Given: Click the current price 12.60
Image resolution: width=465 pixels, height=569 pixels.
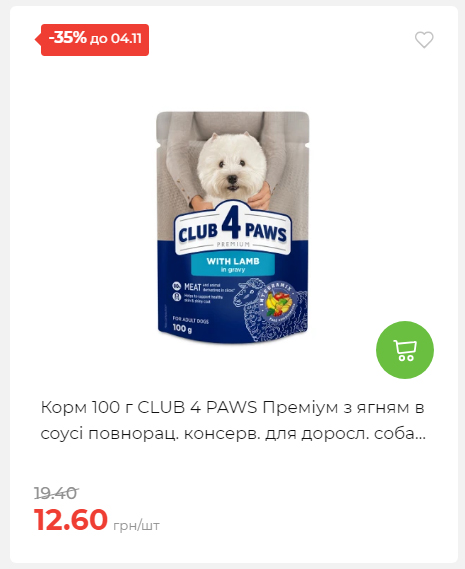Looking at the screenshot, I should [71, 519].
